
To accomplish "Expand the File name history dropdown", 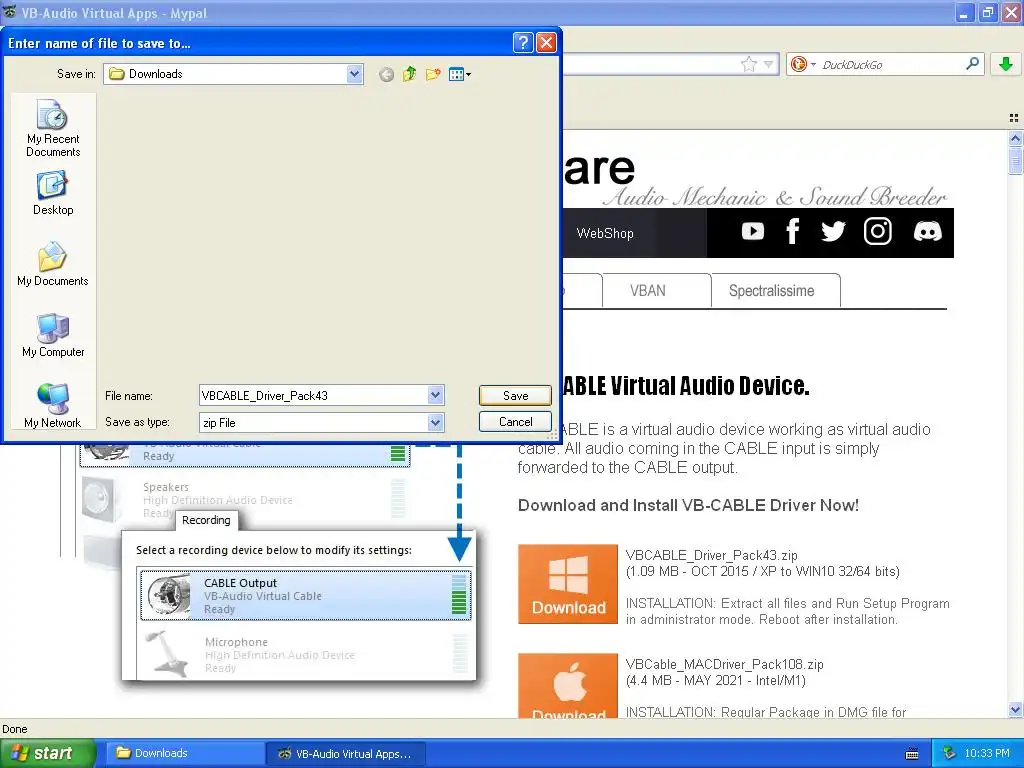I will tap(436, 395).
